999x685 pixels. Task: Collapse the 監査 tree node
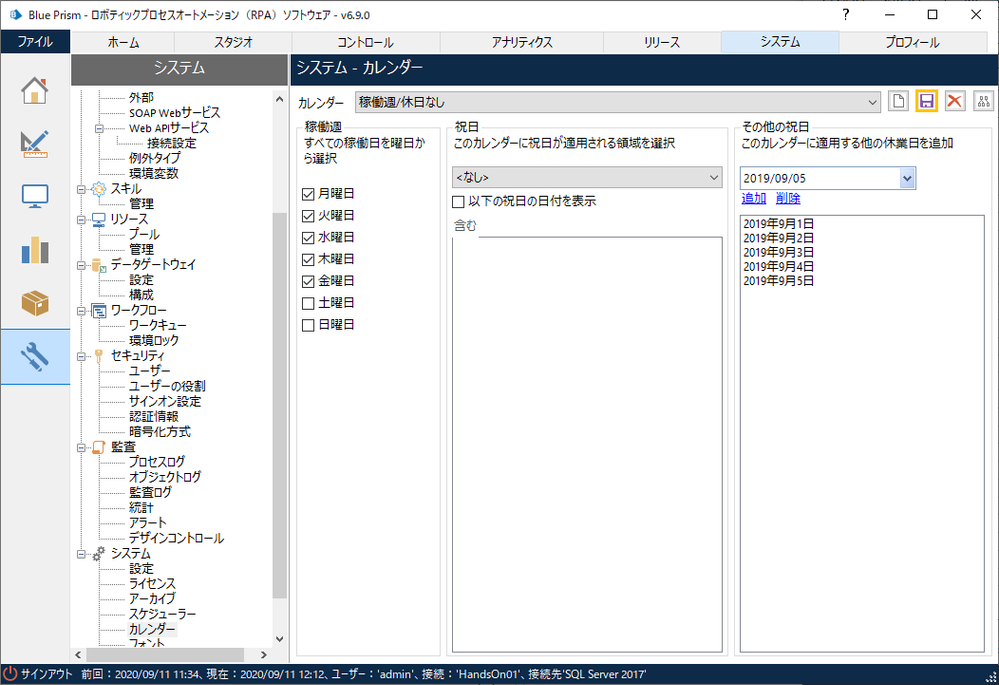(81, 447)
